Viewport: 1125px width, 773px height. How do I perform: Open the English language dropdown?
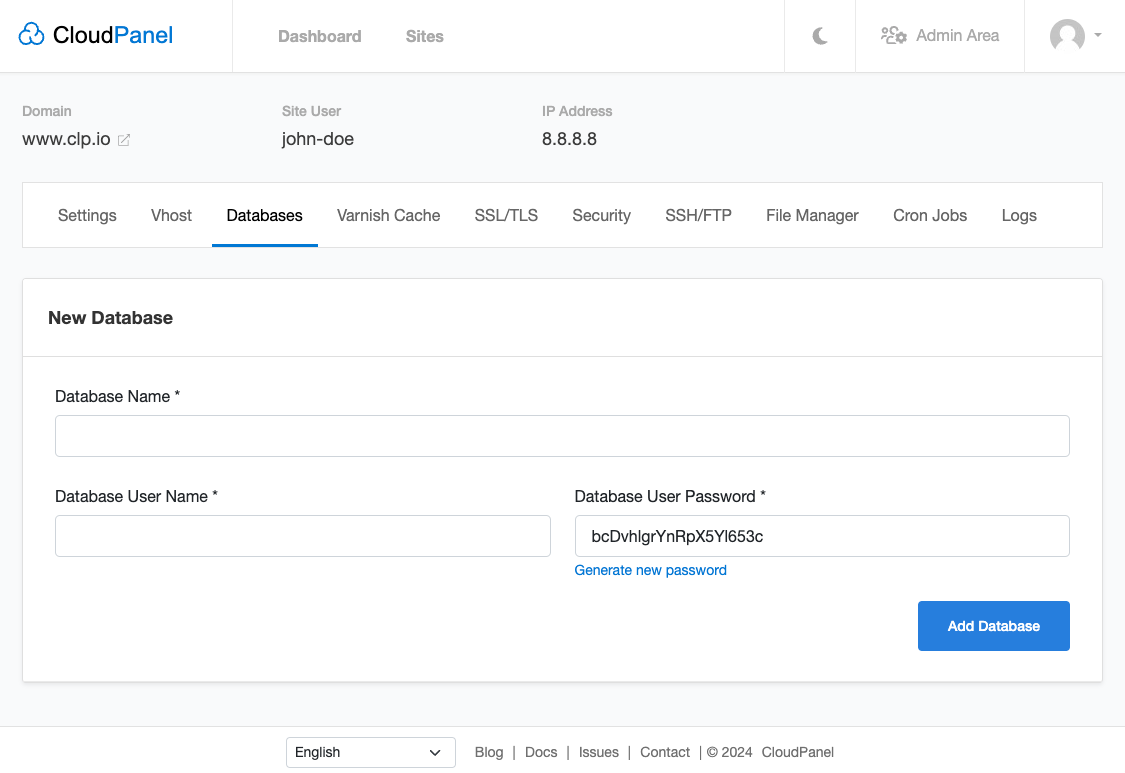pyautogui.click(x=370, y=752)
